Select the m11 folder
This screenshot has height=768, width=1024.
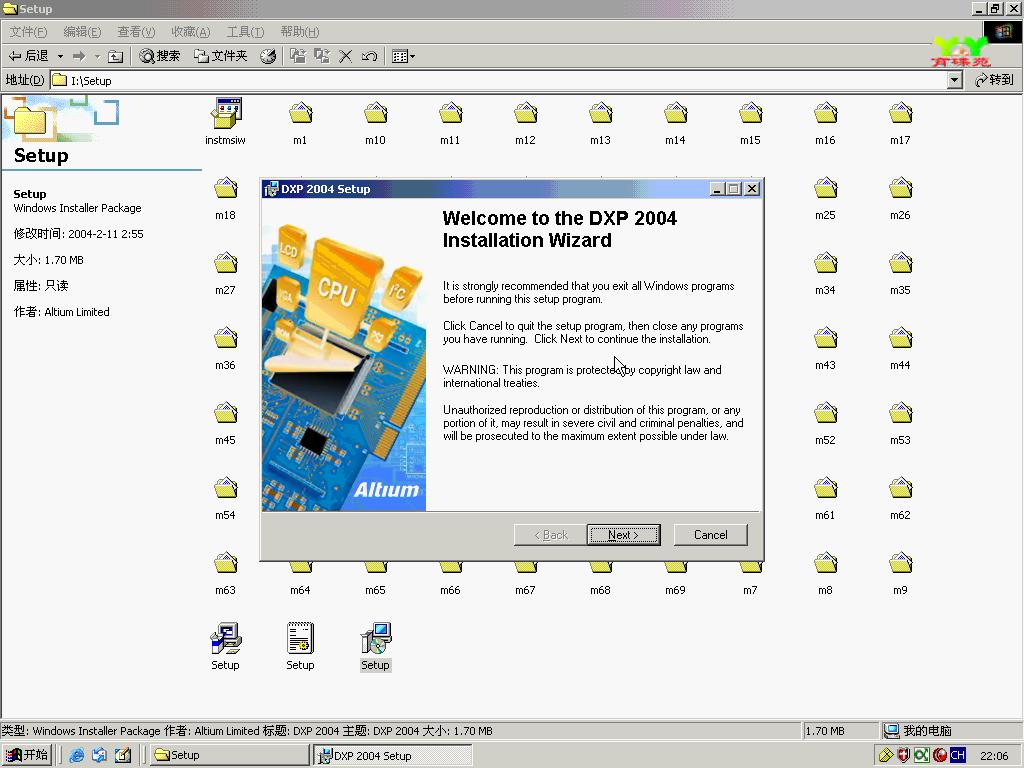coord(451,122)
